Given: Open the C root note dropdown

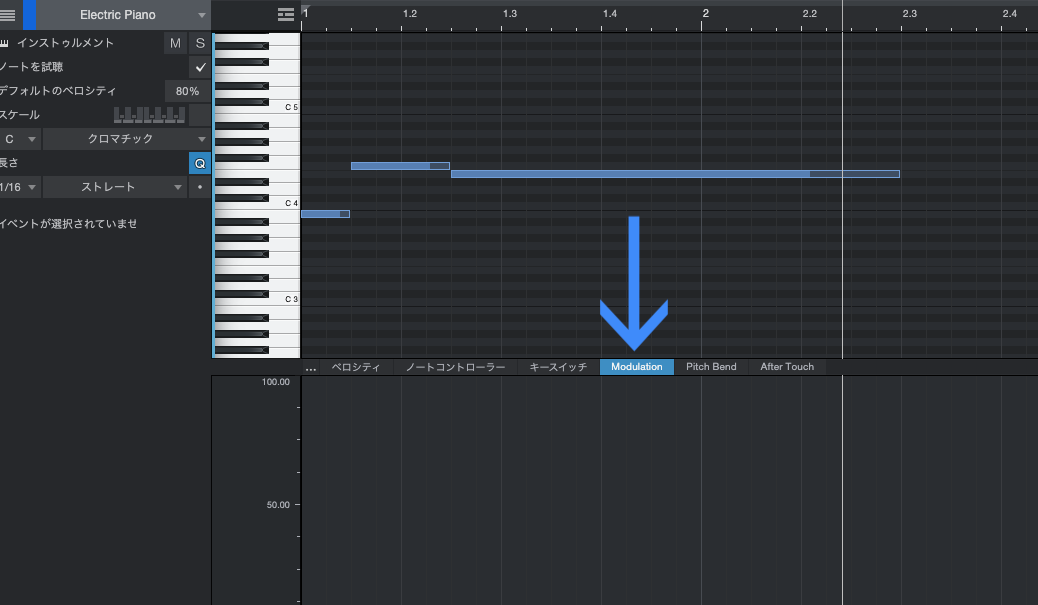Looking at the screenshot, I should (20, 139).
